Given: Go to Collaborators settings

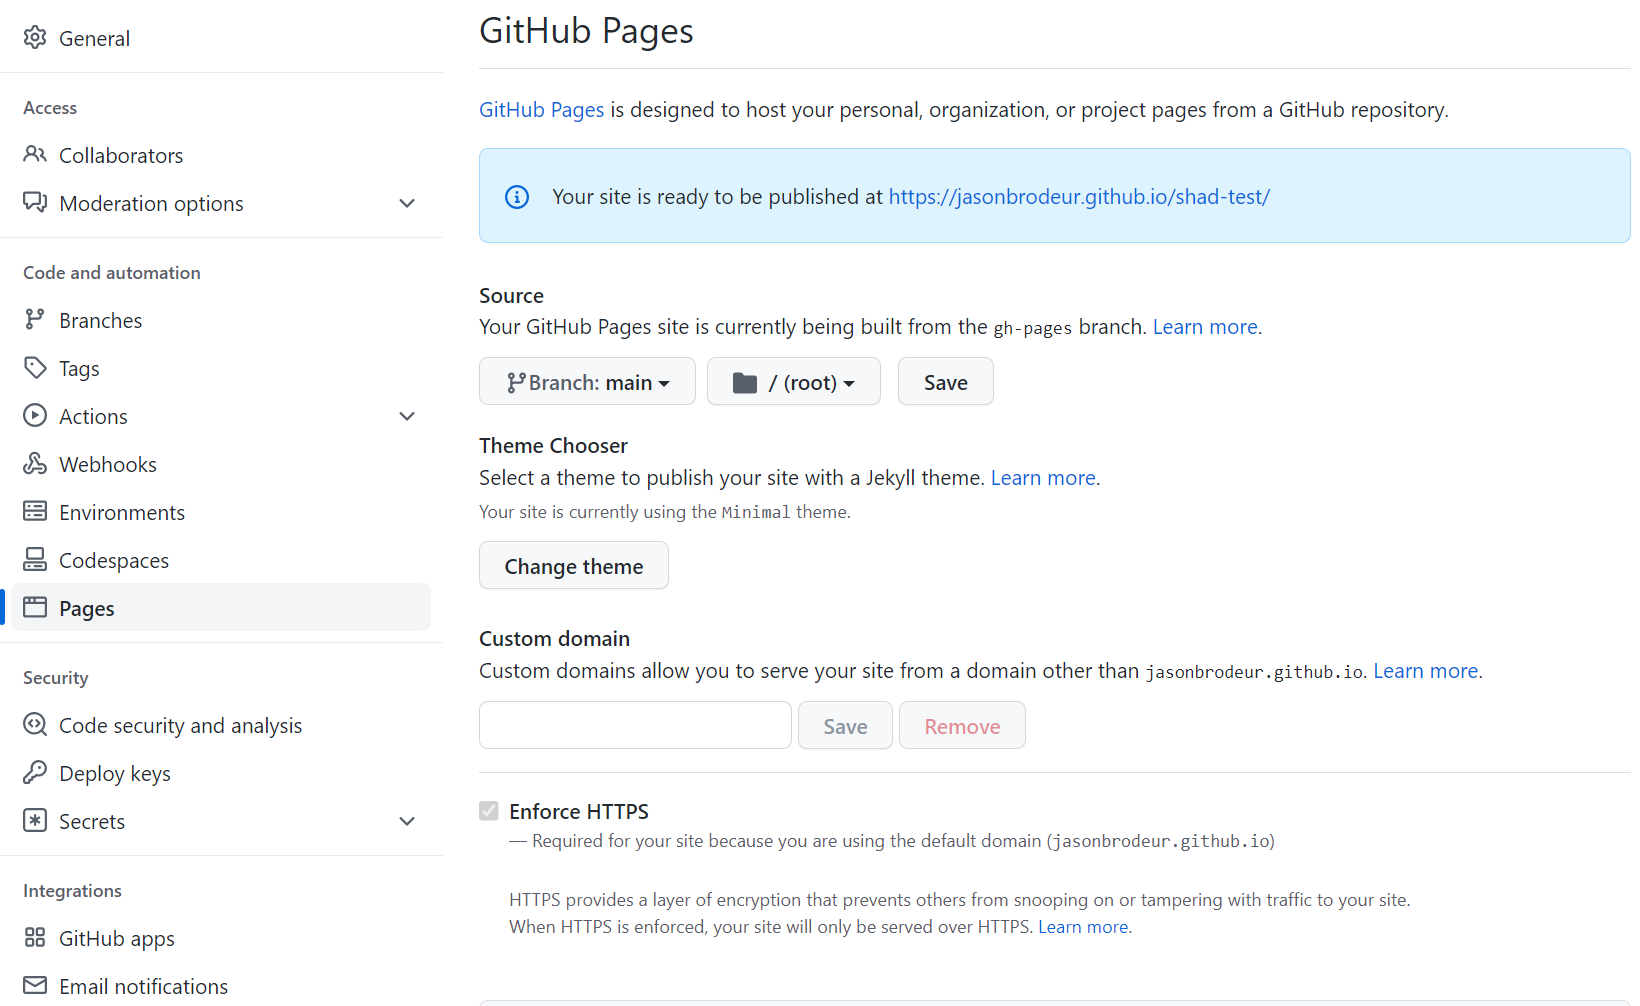Looking at the screenshot, I should 221,155.
